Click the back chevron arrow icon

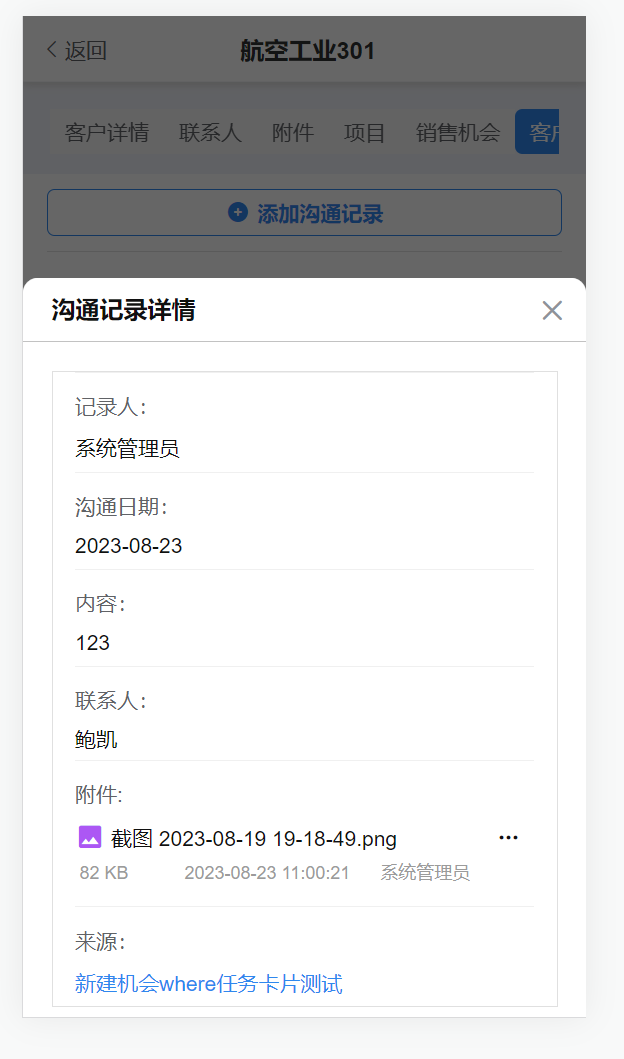pyautogui.click(x=52, y=50)
